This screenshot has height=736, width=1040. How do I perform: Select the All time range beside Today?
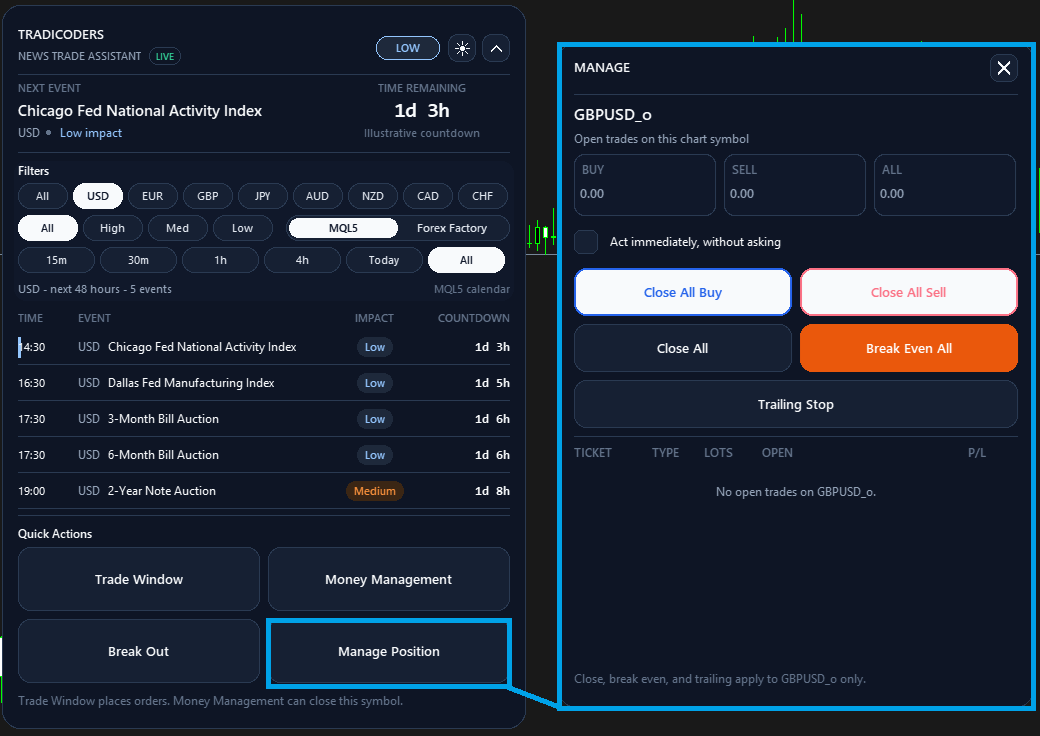466,260
